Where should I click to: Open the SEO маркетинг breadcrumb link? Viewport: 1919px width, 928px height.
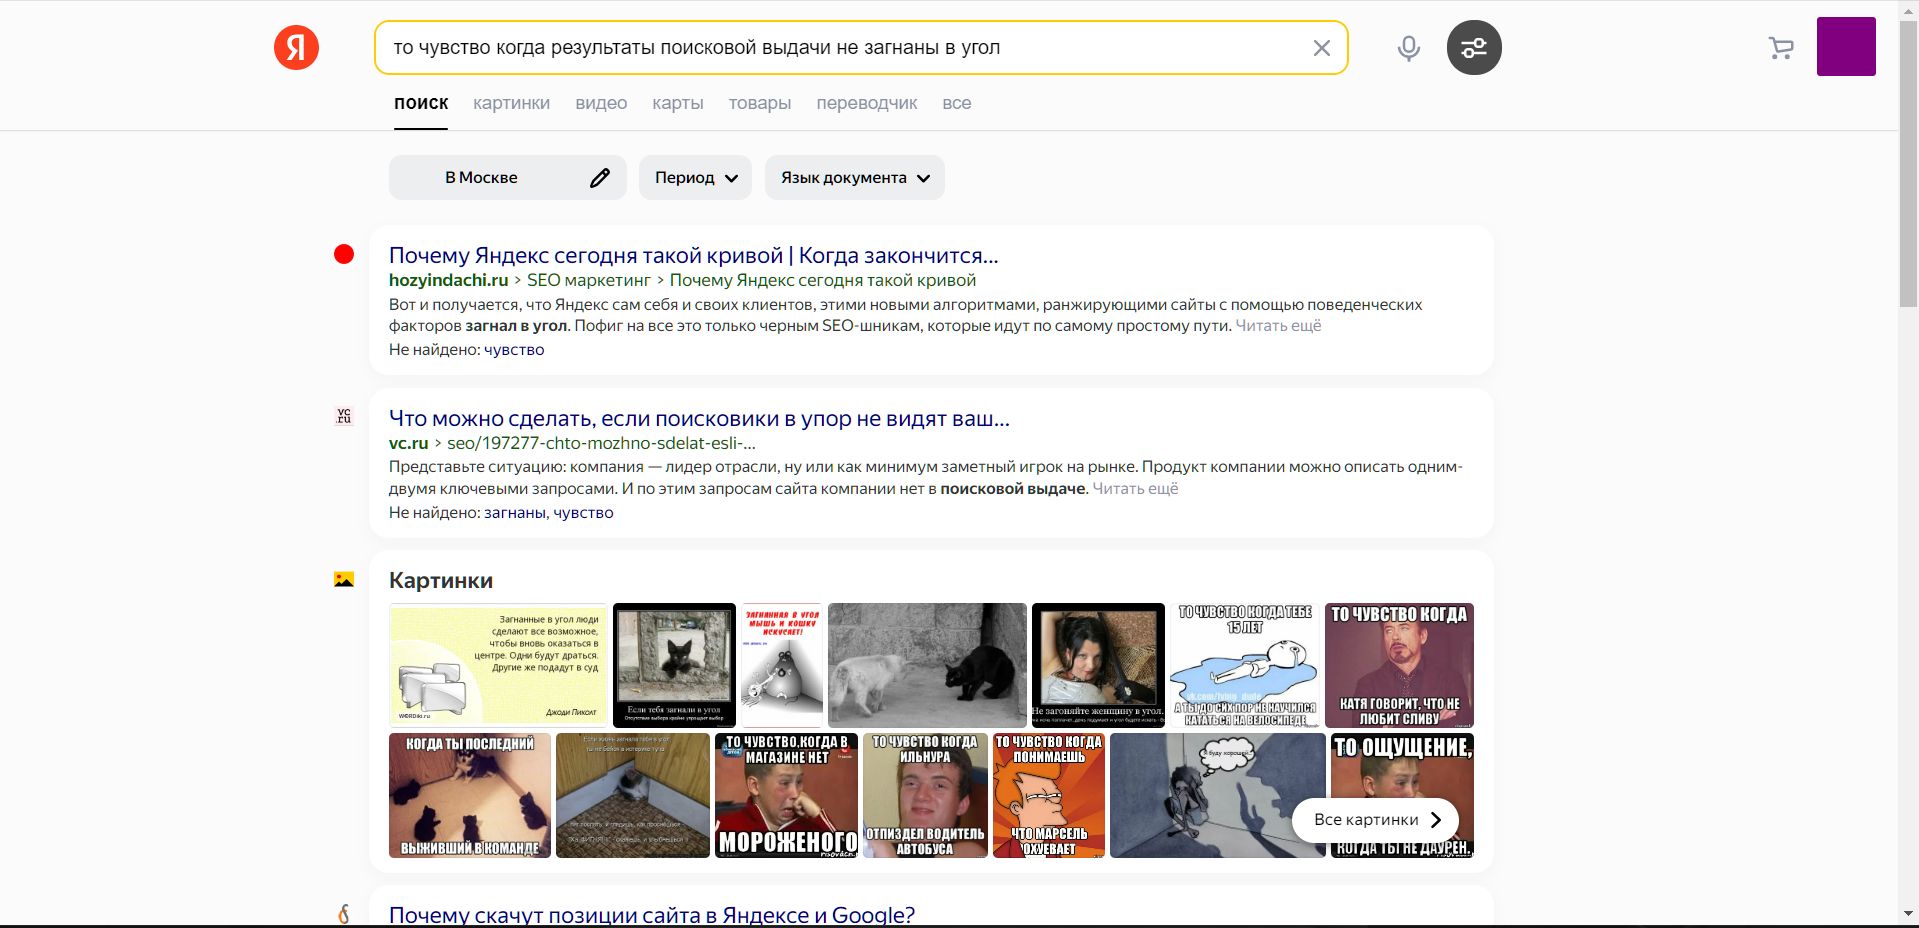pyautogui.click(x=589, y=280)
